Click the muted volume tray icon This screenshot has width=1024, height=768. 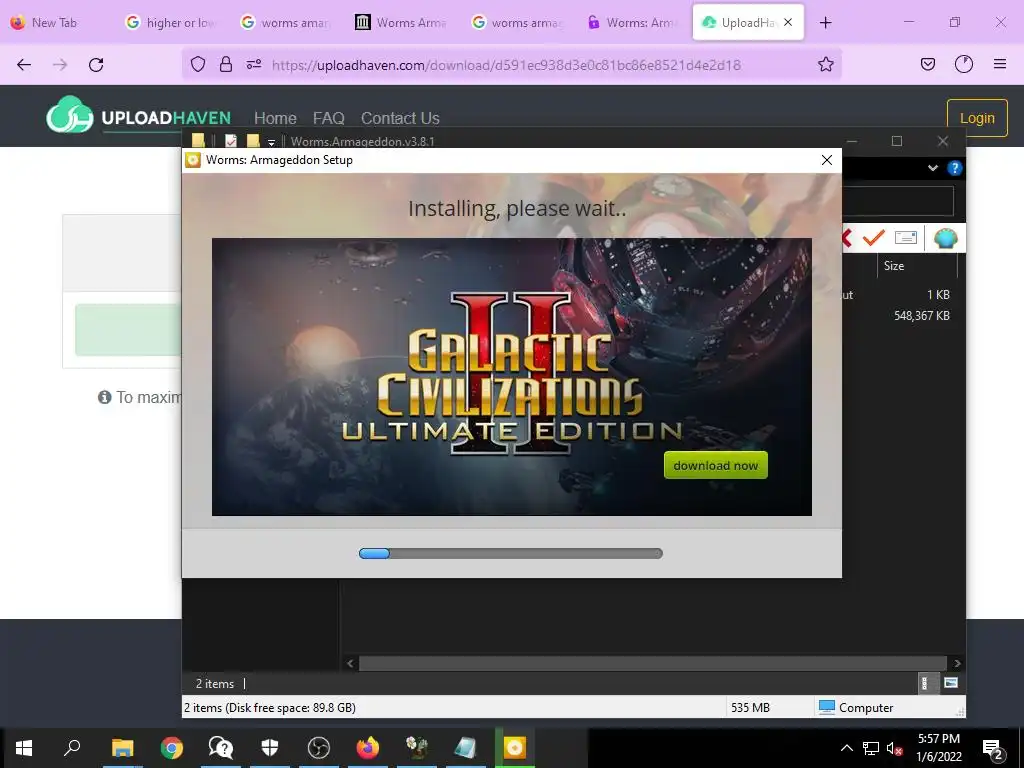click(894, 748)
